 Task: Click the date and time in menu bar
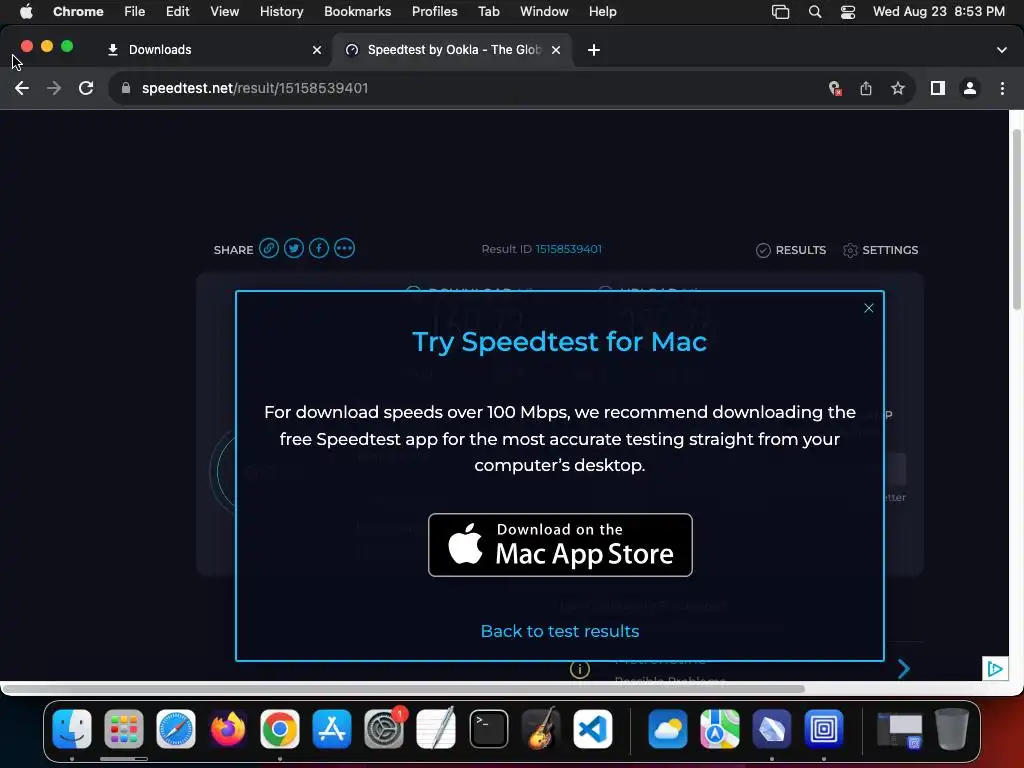pyautogui.click(x=938, y=12)
